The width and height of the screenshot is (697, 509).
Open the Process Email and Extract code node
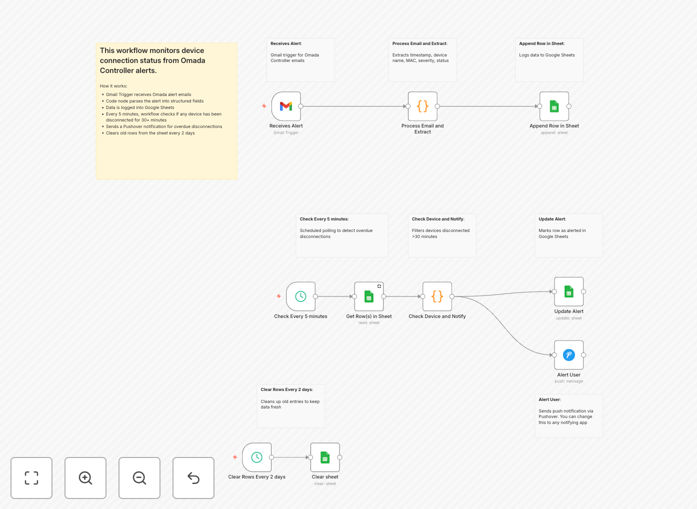click(423, 106)
